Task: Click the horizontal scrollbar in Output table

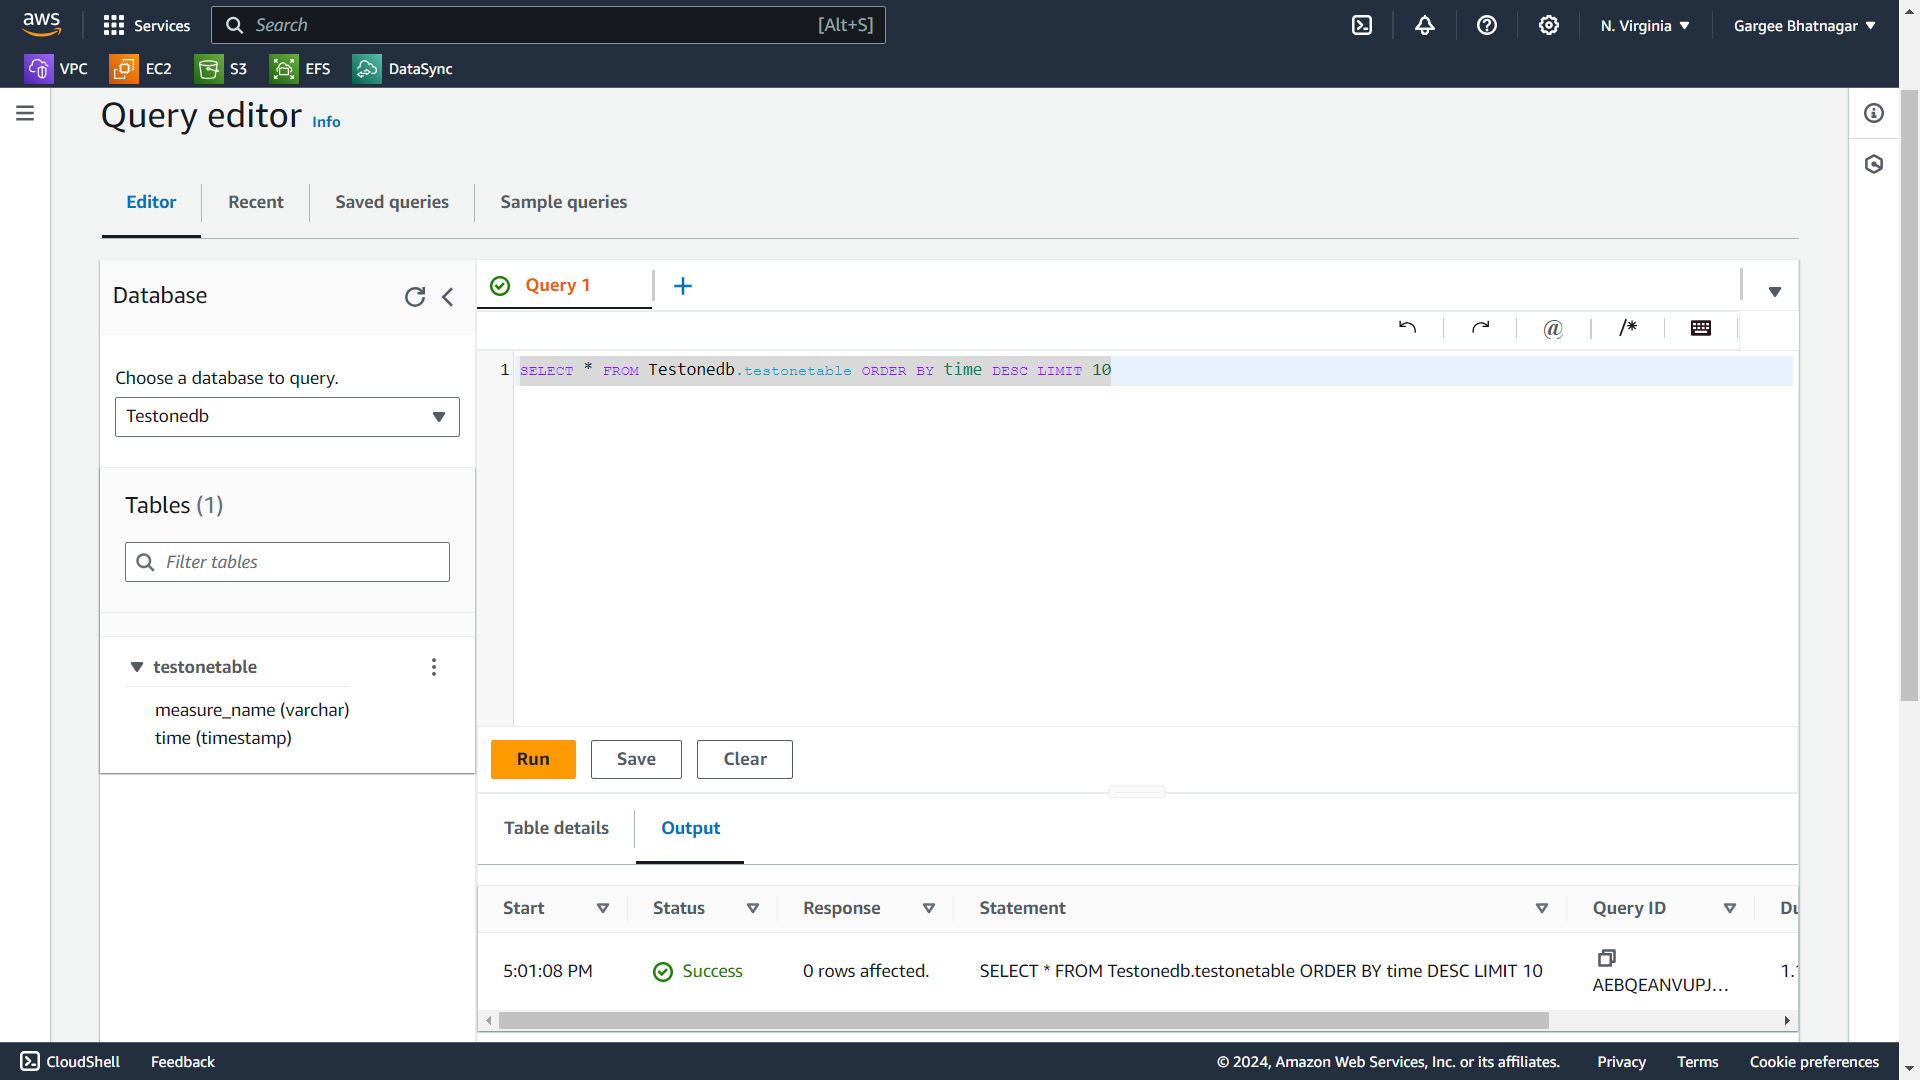Action: (x=1022, y=1021)
